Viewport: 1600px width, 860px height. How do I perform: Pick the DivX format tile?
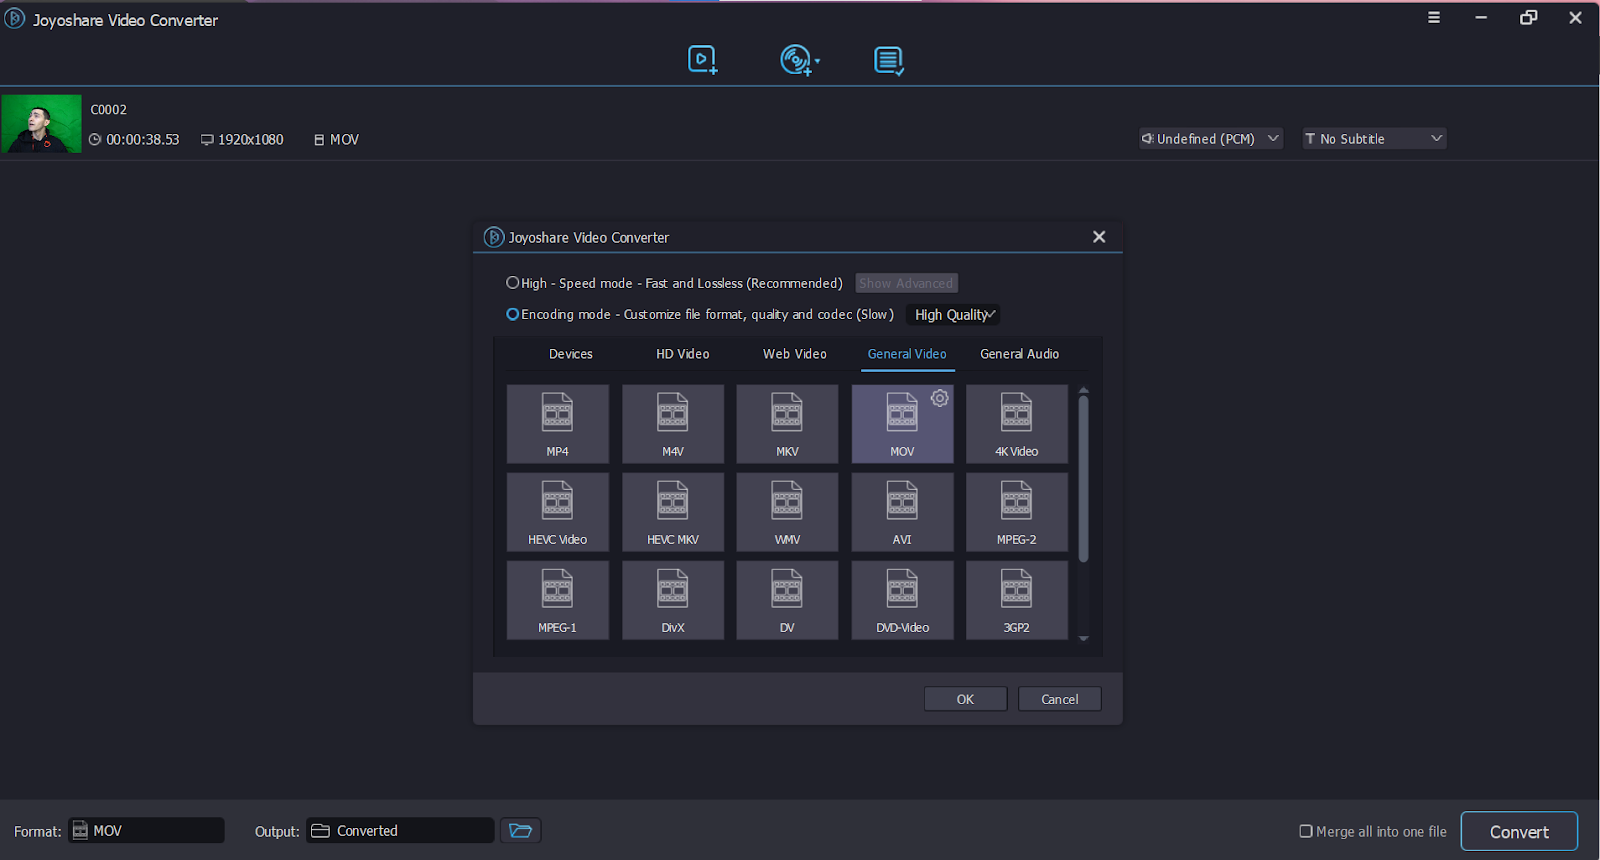(672, 600)
